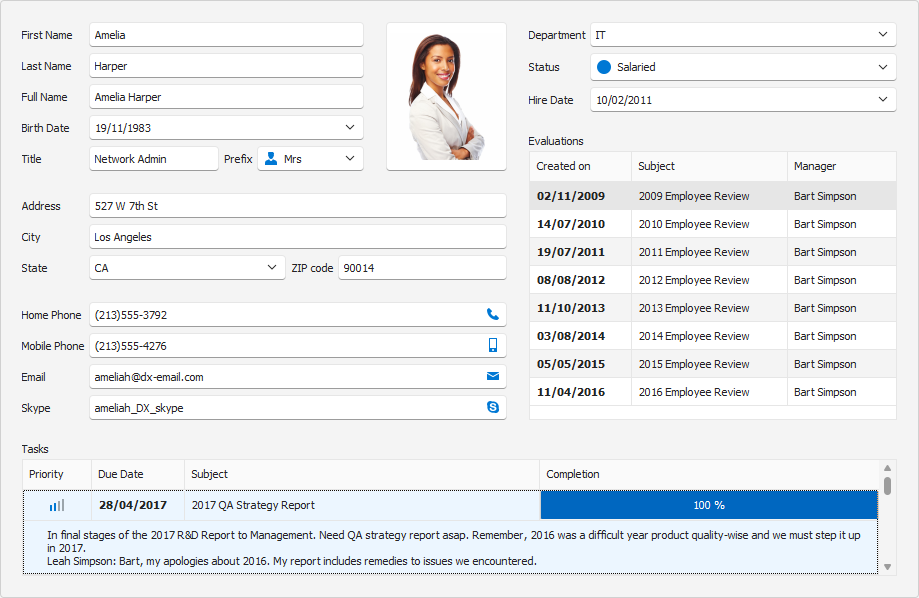Click the mobile device icon in Mobile Phone field

pos(492,345)
